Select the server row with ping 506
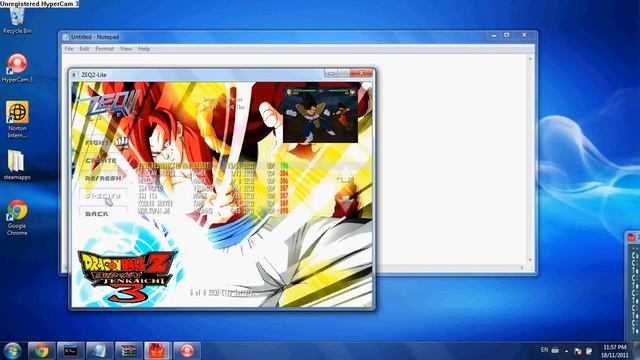Screen dimensions: 640x360 213,181
